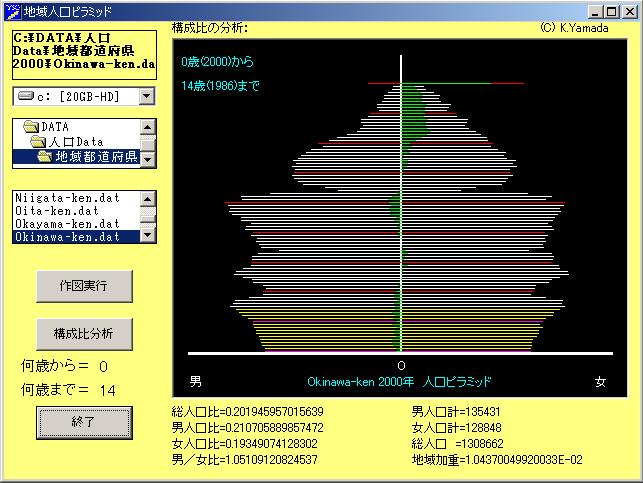Click the 地域加重 value line

(x=497, y=460)
